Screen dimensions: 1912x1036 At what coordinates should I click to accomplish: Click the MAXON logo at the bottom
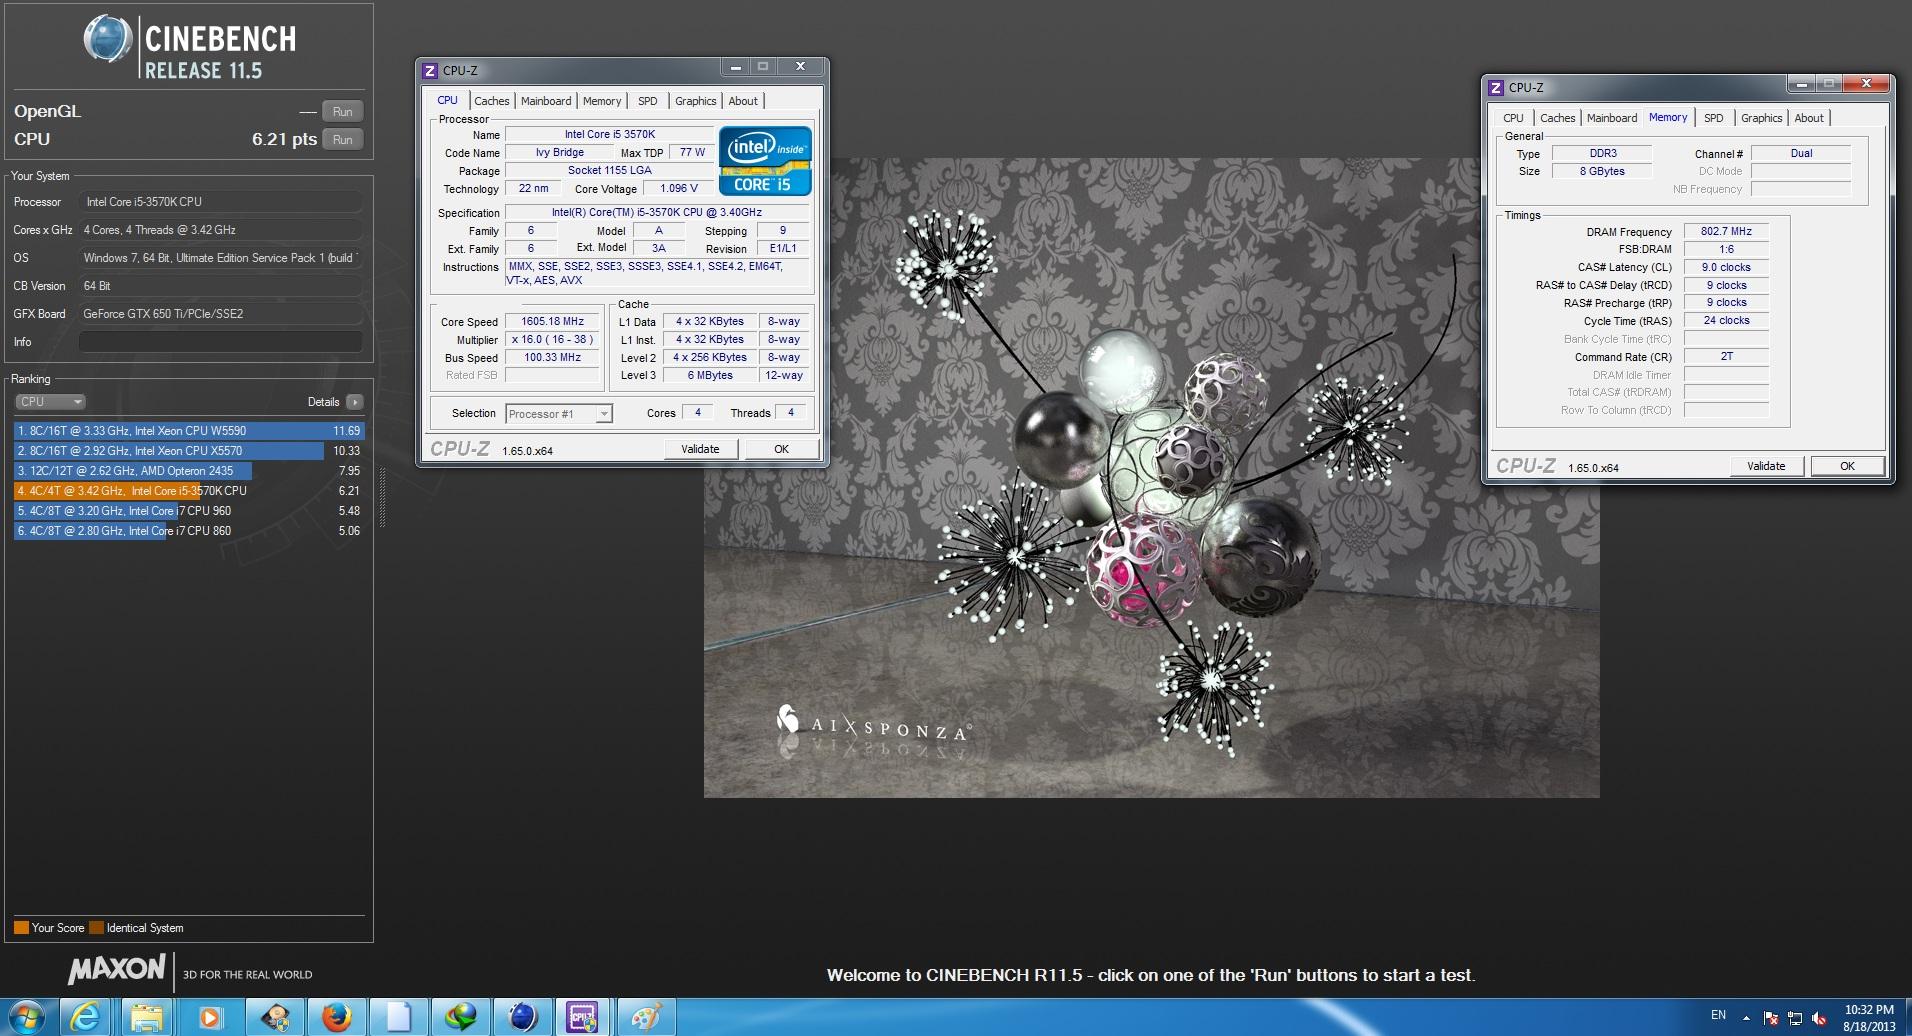[117, 970]
